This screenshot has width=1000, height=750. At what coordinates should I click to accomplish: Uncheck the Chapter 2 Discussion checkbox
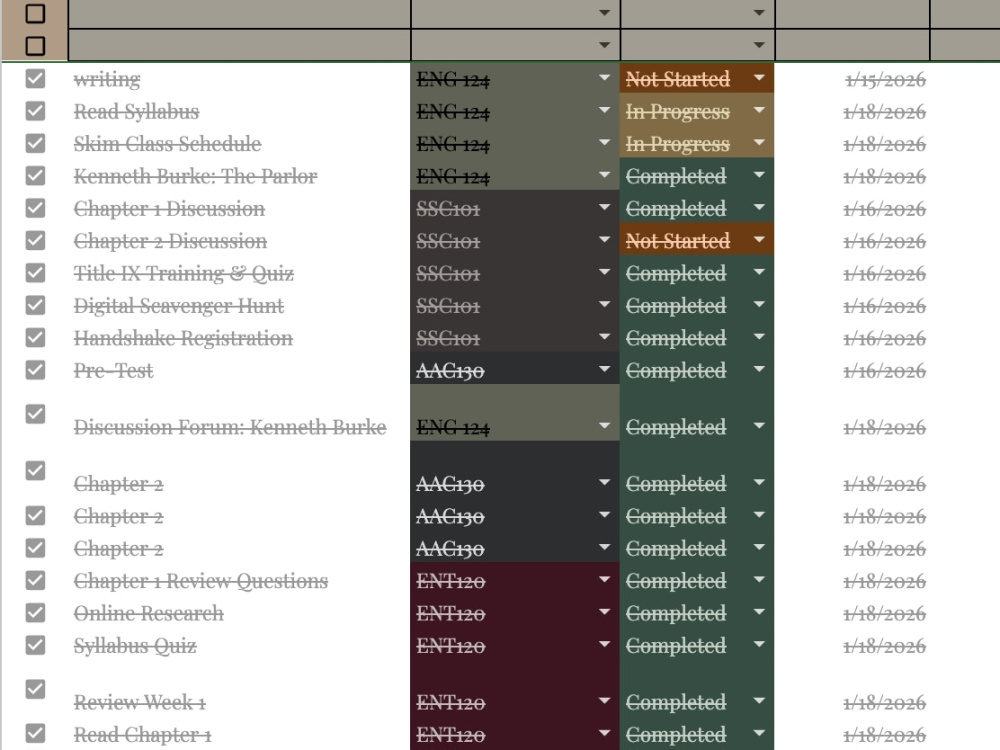[x=35, y=240]
